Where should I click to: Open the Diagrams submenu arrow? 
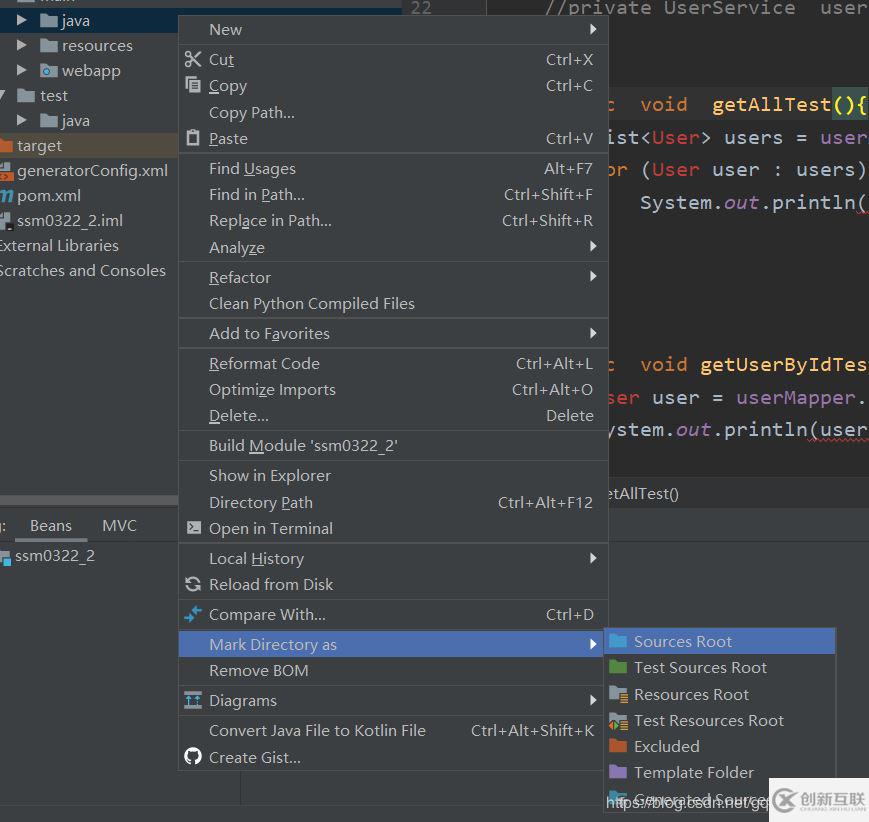(x=593, y=700)
